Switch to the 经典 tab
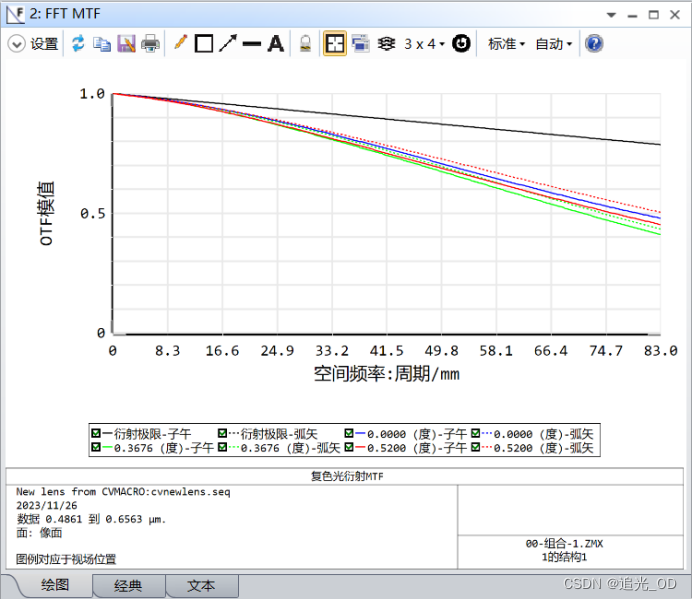692x600 pixels. click(x=128, y=586)
